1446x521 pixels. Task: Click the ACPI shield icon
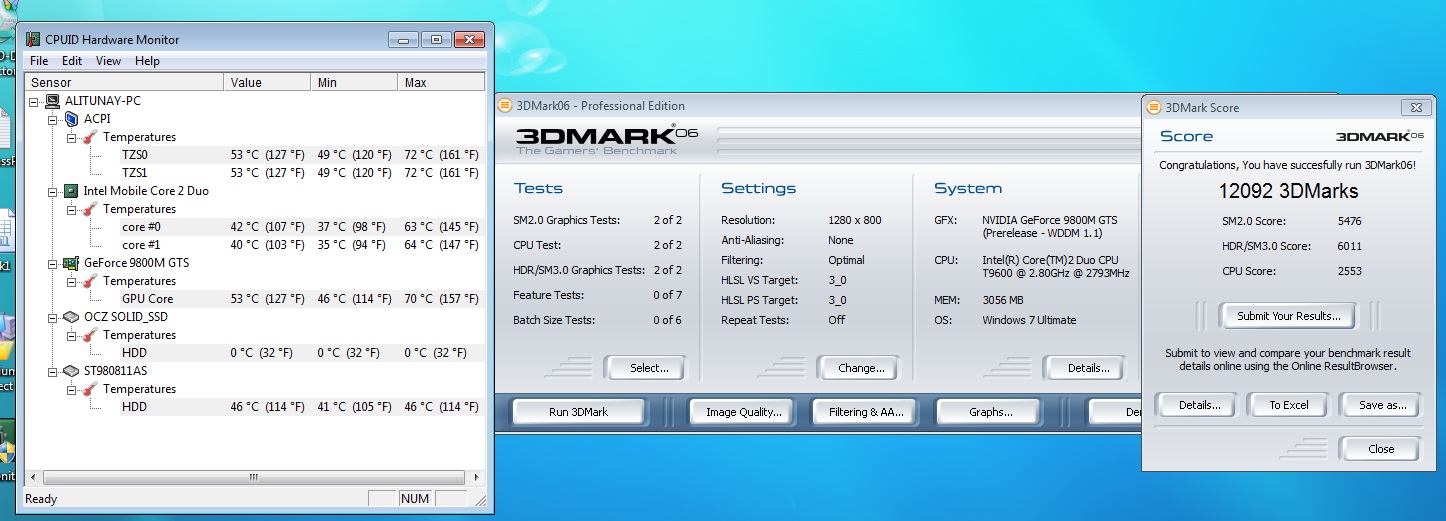(x=71, y=119)
